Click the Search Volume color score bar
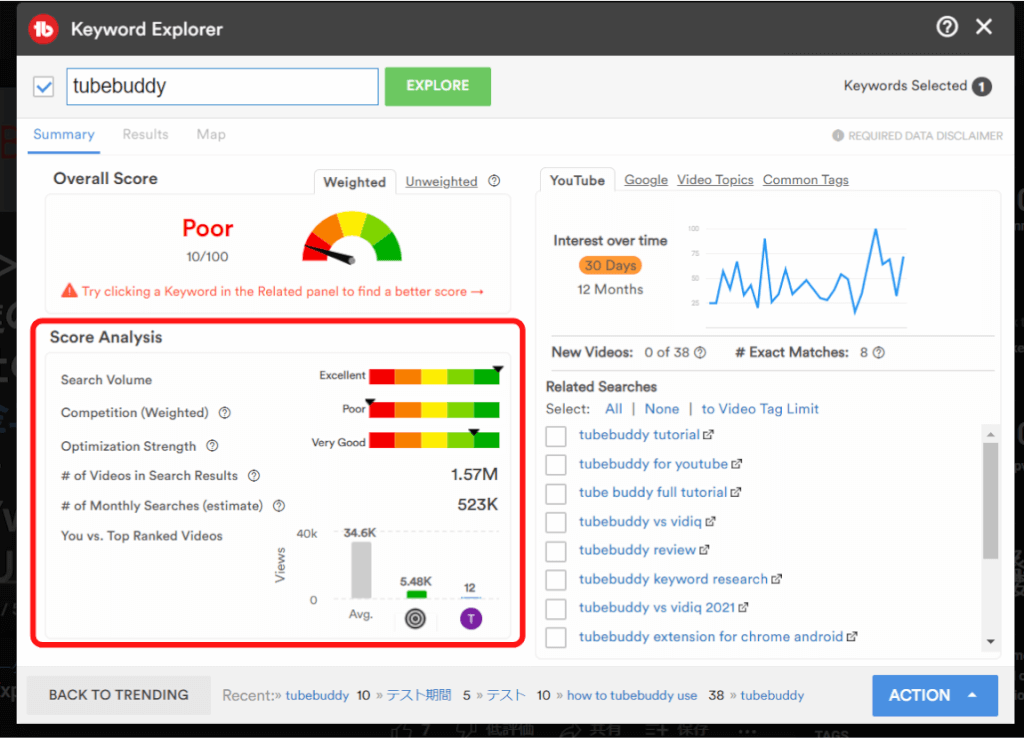 [434, 376]
